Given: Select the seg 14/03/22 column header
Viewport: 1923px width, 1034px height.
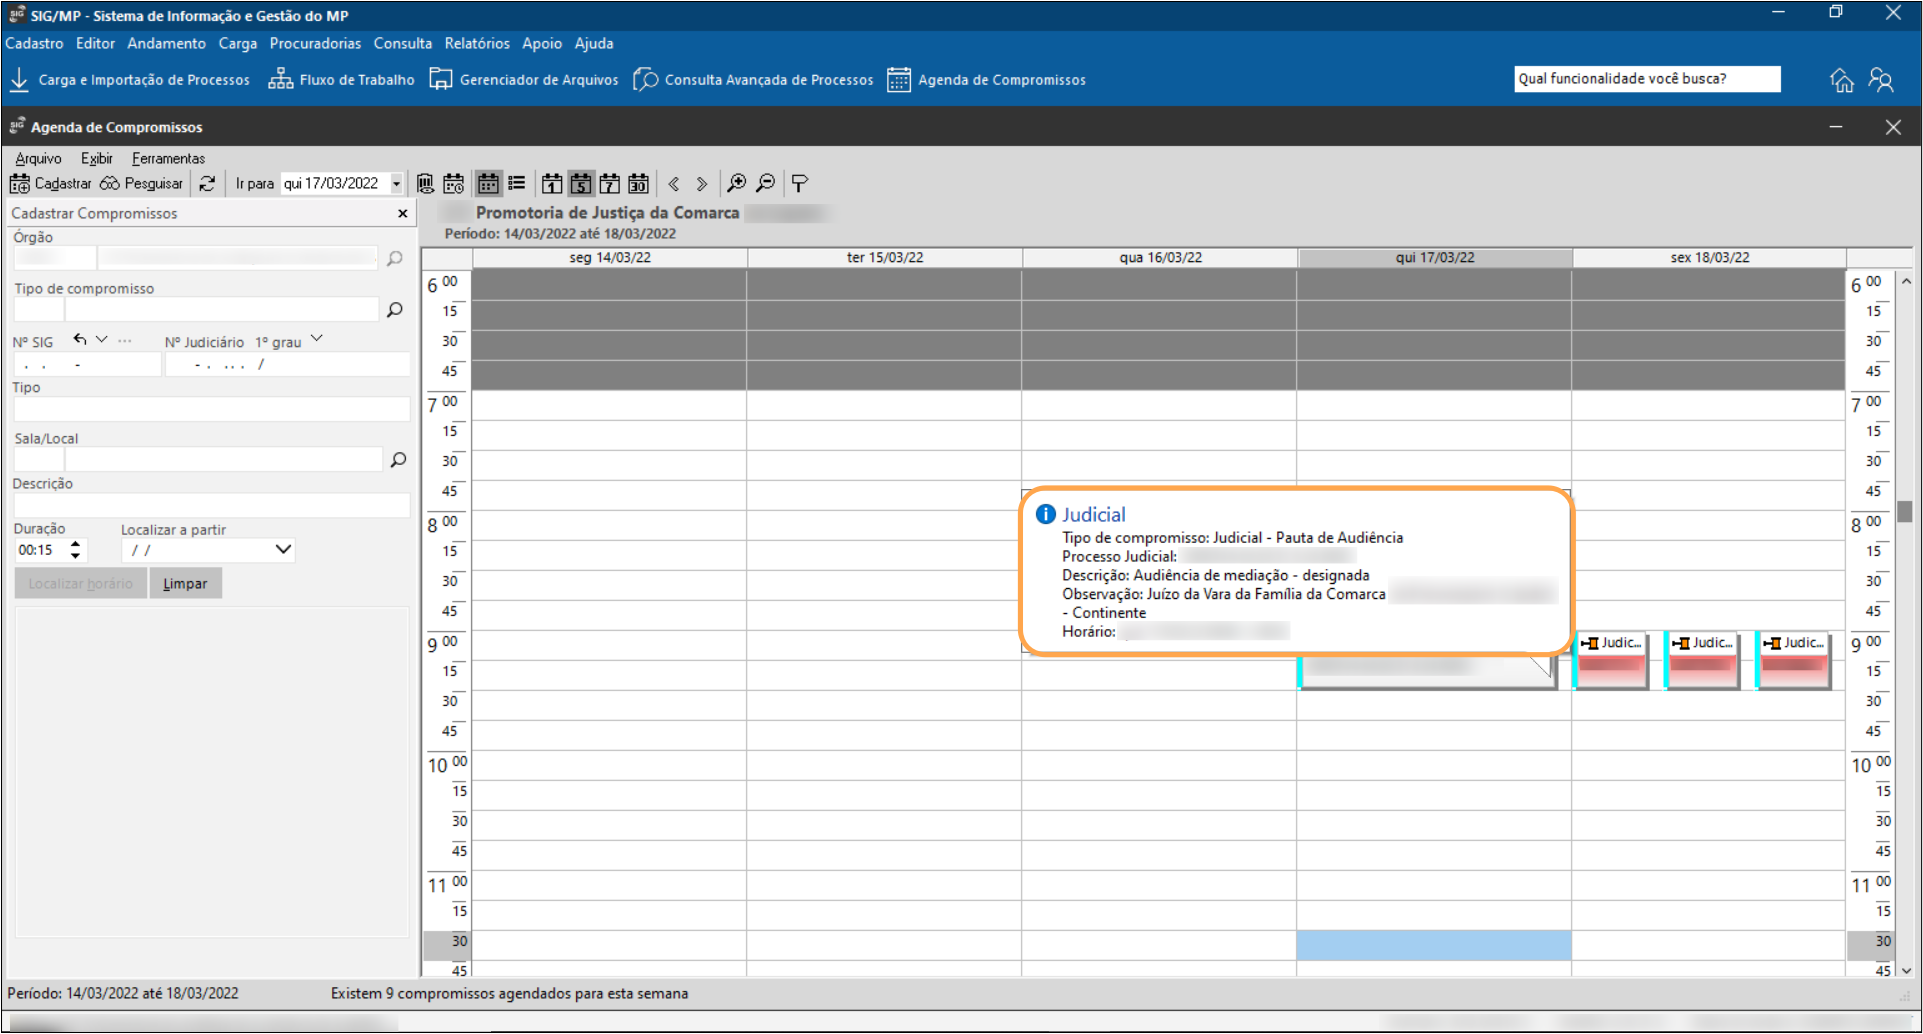Looking at the screenshot, I should 610,258.
